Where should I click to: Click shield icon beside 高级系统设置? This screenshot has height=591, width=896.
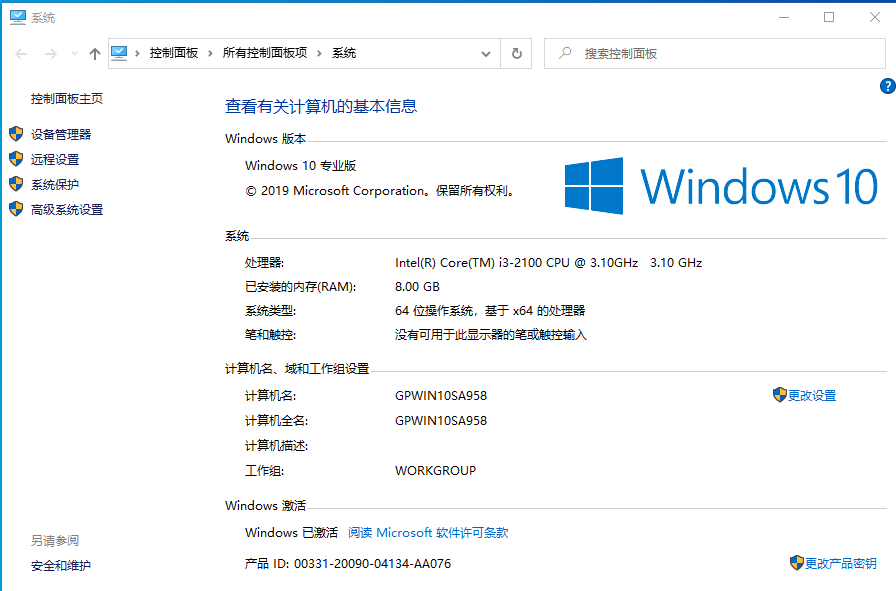tap(16, 209)
